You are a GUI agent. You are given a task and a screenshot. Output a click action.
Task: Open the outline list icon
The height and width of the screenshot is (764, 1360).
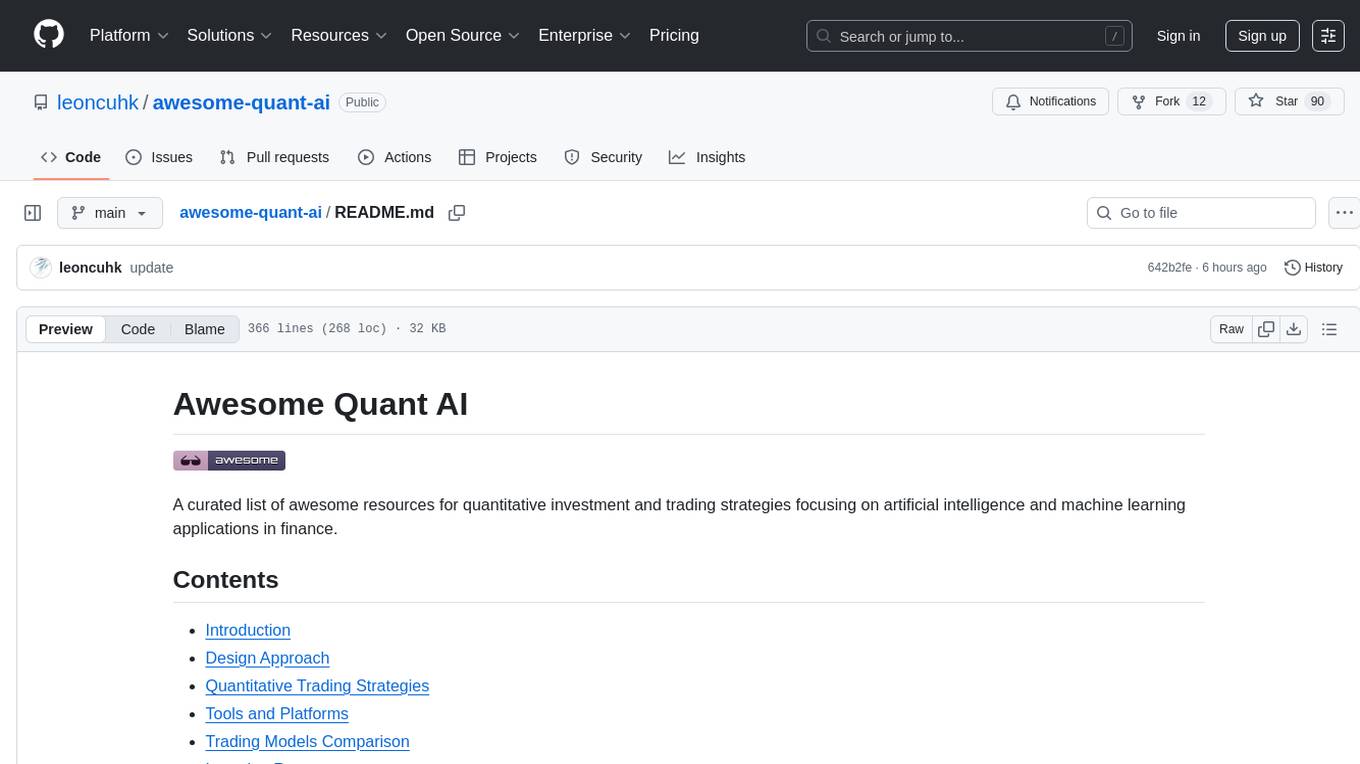tap(1329, 329)
